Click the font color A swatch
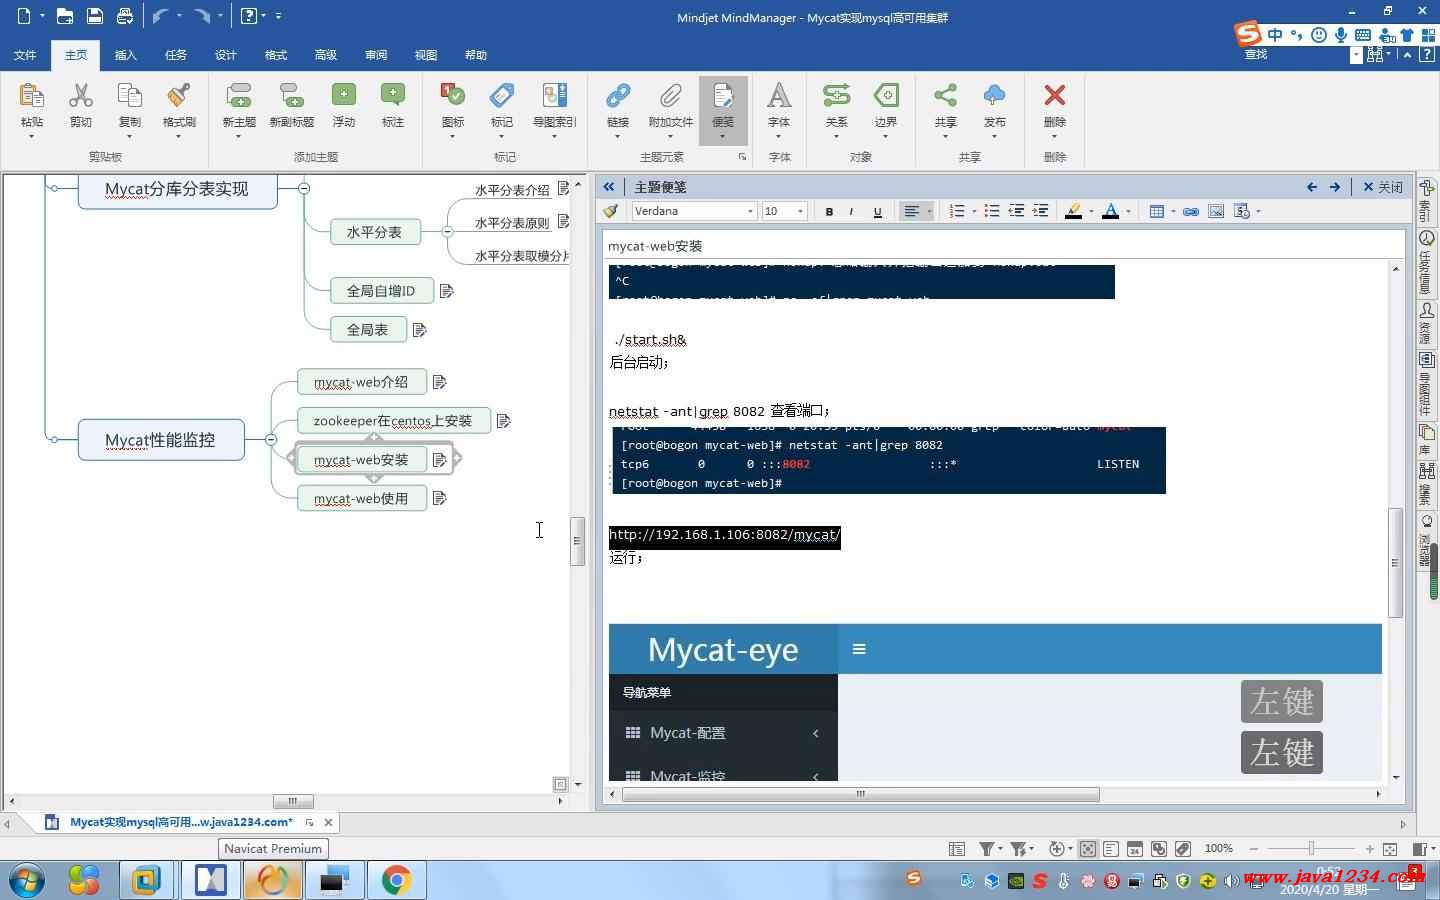 tap(1110, 211)
